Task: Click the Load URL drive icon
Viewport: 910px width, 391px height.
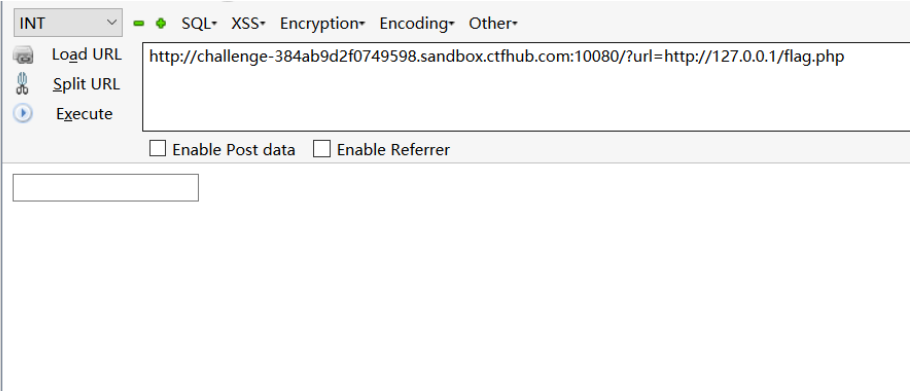Action: click(23, 55)
